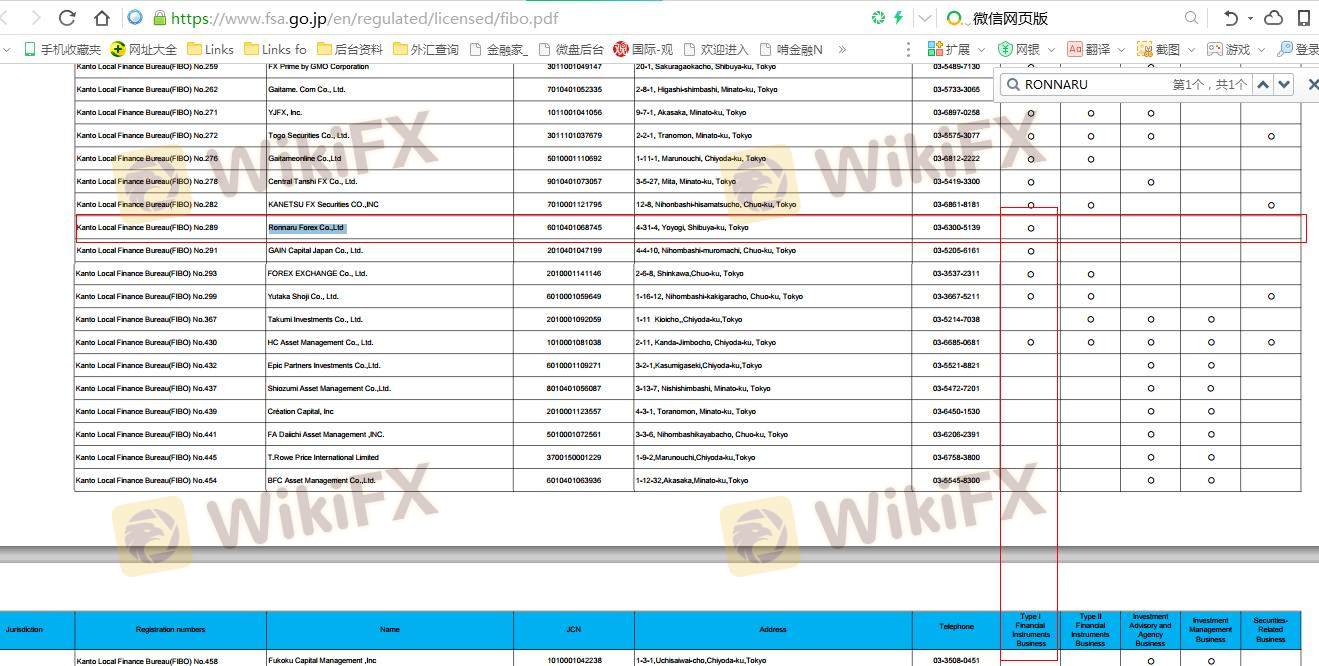Open the 网银 online banking shield icon
The width and height of the screenshot is (1319, 666).
pos(1004,49)
